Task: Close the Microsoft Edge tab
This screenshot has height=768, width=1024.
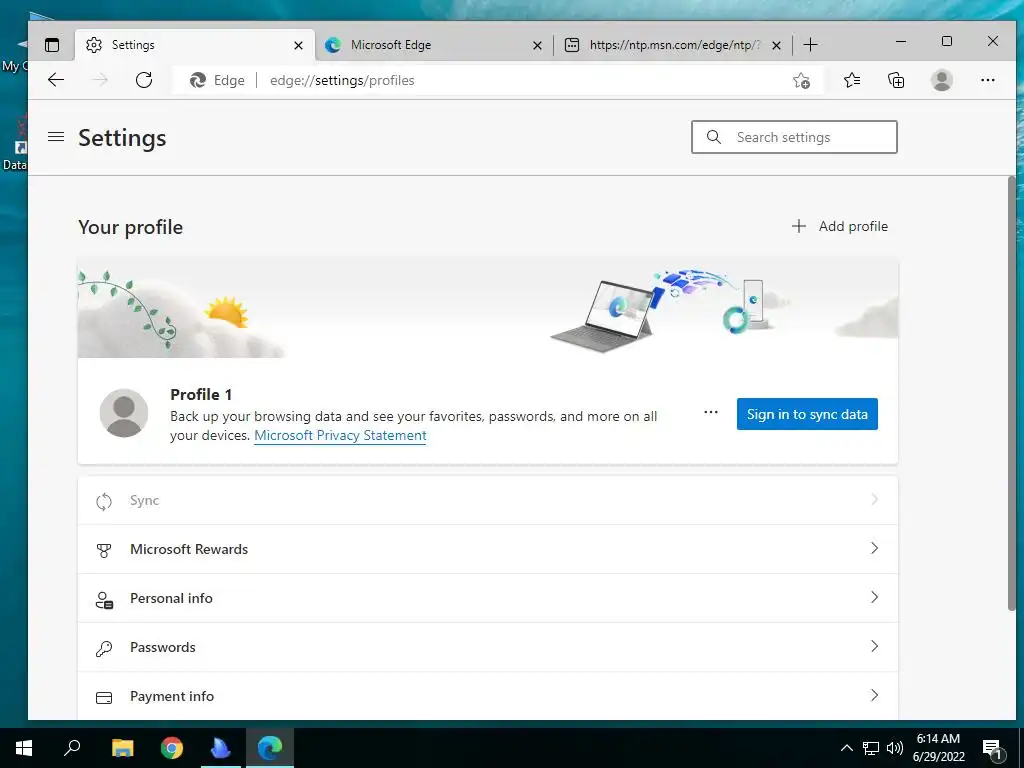Action: coord(537,45)
